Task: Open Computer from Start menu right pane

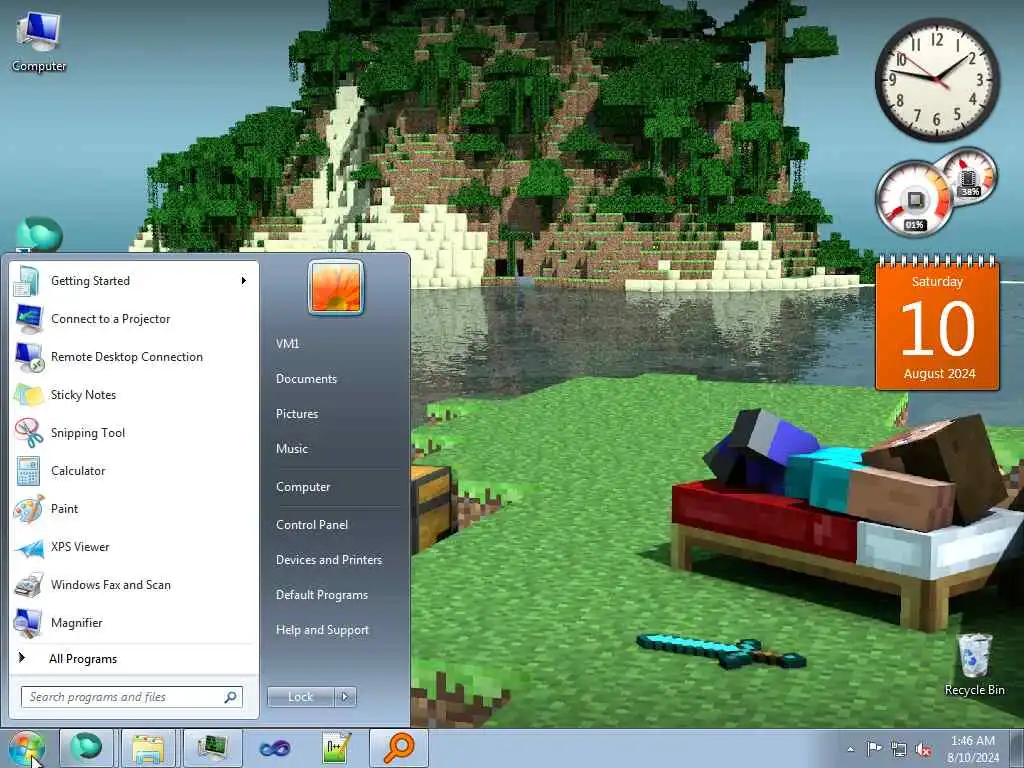Action: click(x=303, y=487)
